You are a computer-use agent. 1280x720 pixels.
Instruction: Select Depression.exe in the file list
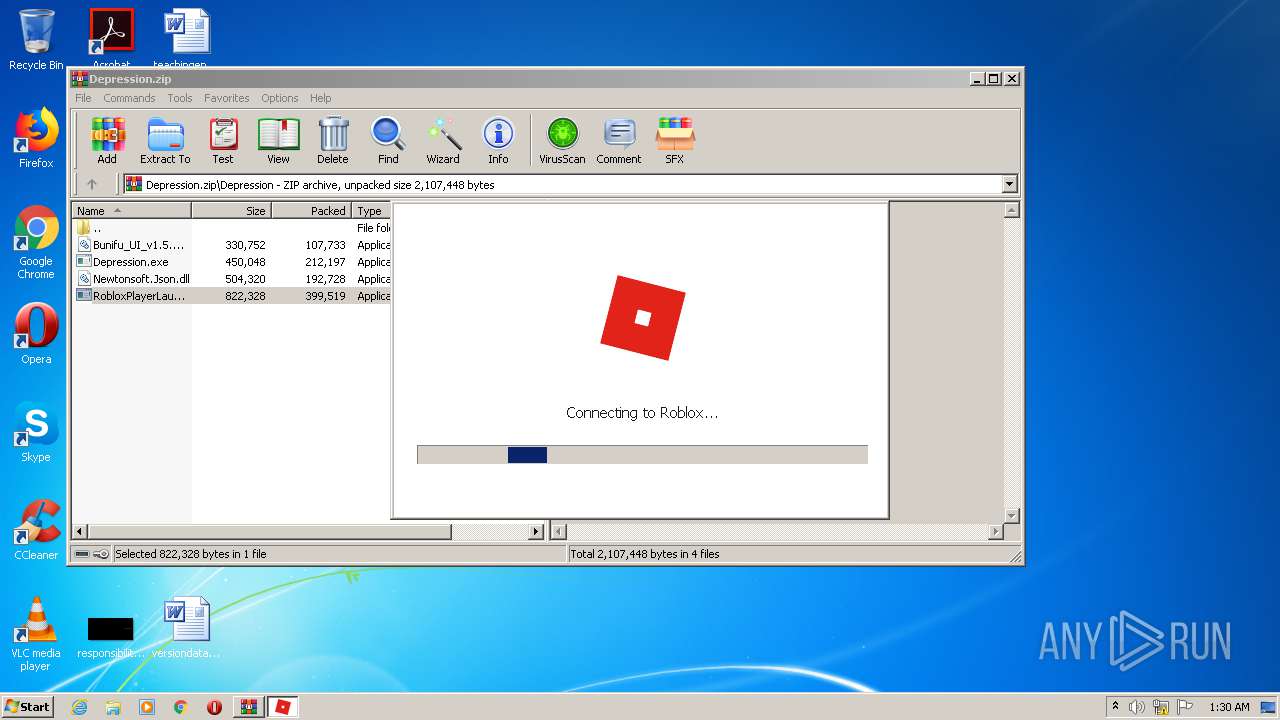tap(231, 262)
